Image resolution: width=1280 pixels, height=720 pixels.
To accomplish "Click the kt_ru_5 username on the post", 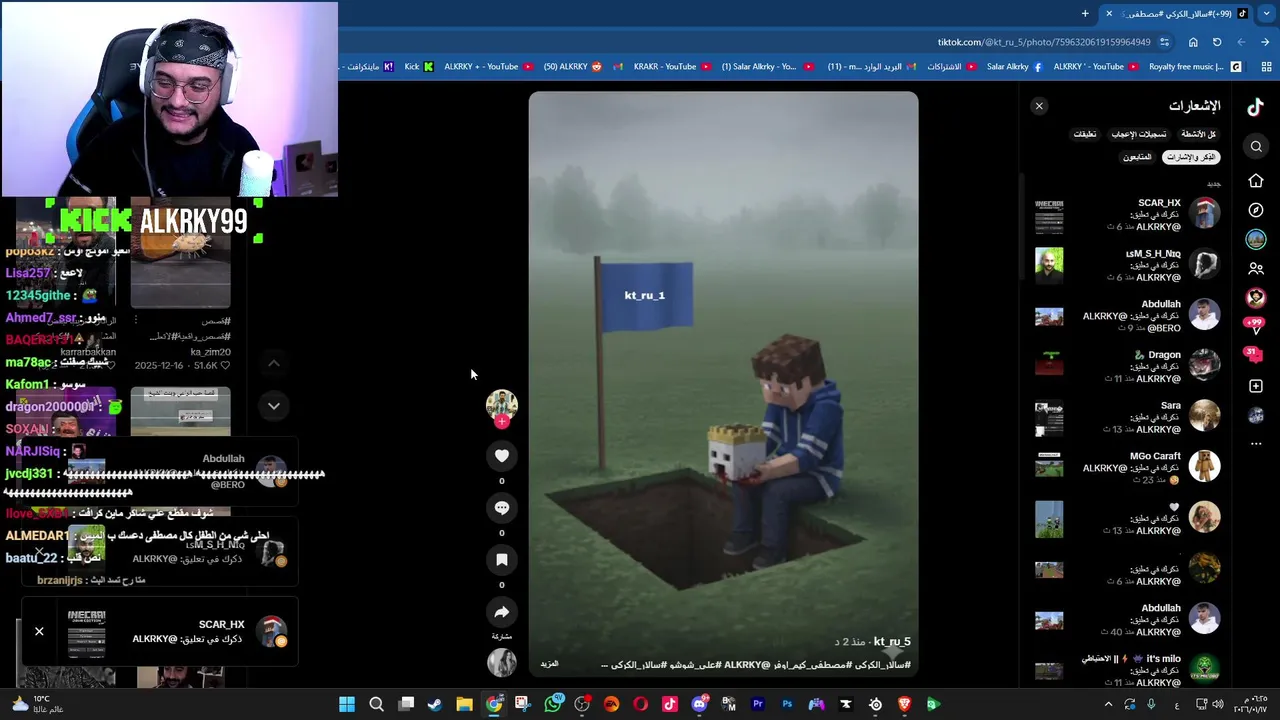I will pyautogui.click(x=892, y=642).
